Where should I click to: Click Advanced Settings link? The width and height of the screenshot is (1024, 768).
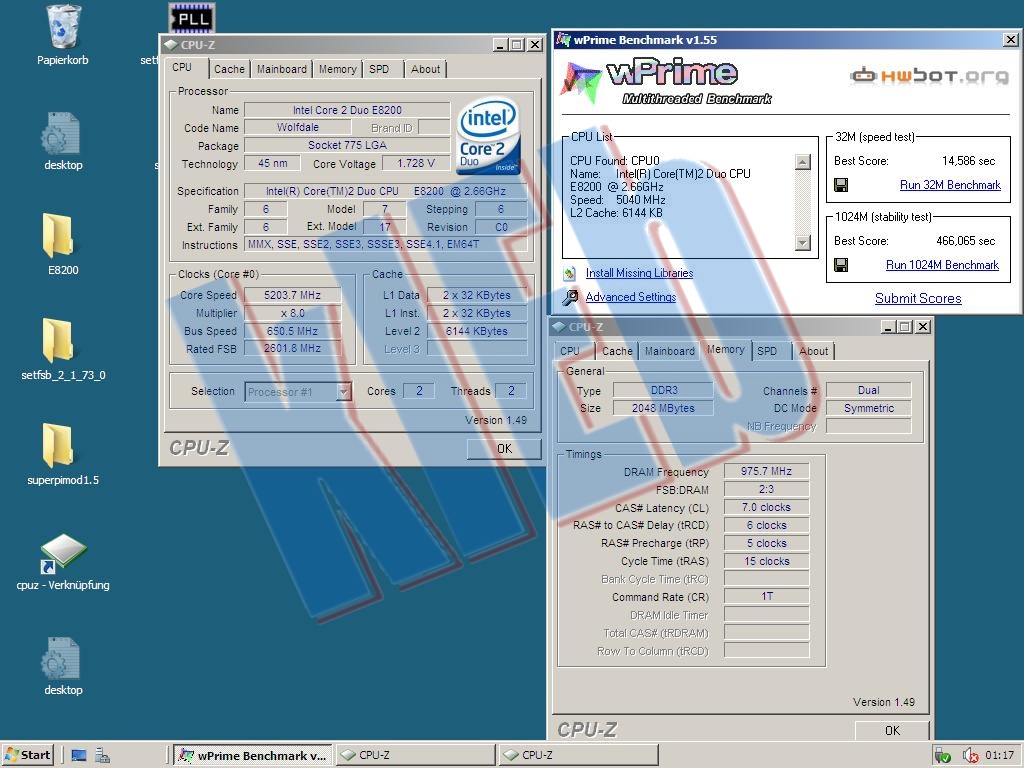tap(631, 297)
